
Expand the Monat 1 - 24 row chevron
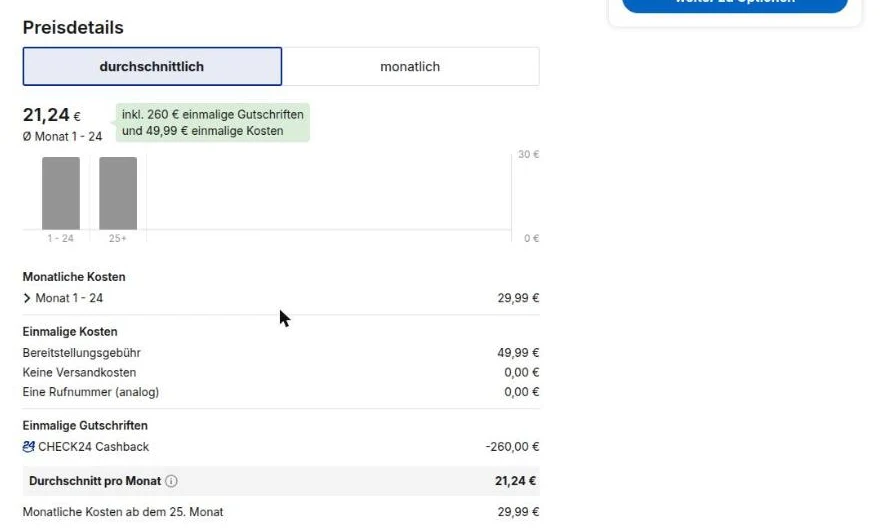tap(27, 298)
